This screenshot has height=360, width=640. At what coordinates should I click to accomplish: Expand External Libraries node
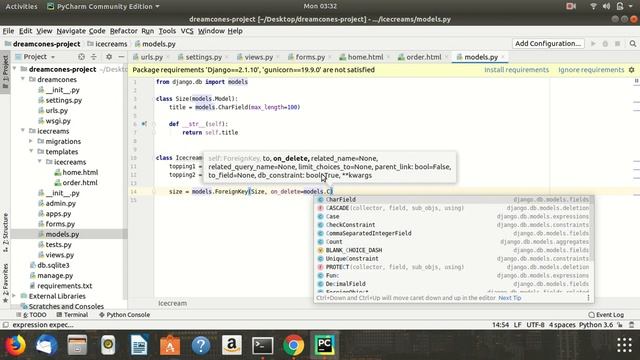[15, 296]
